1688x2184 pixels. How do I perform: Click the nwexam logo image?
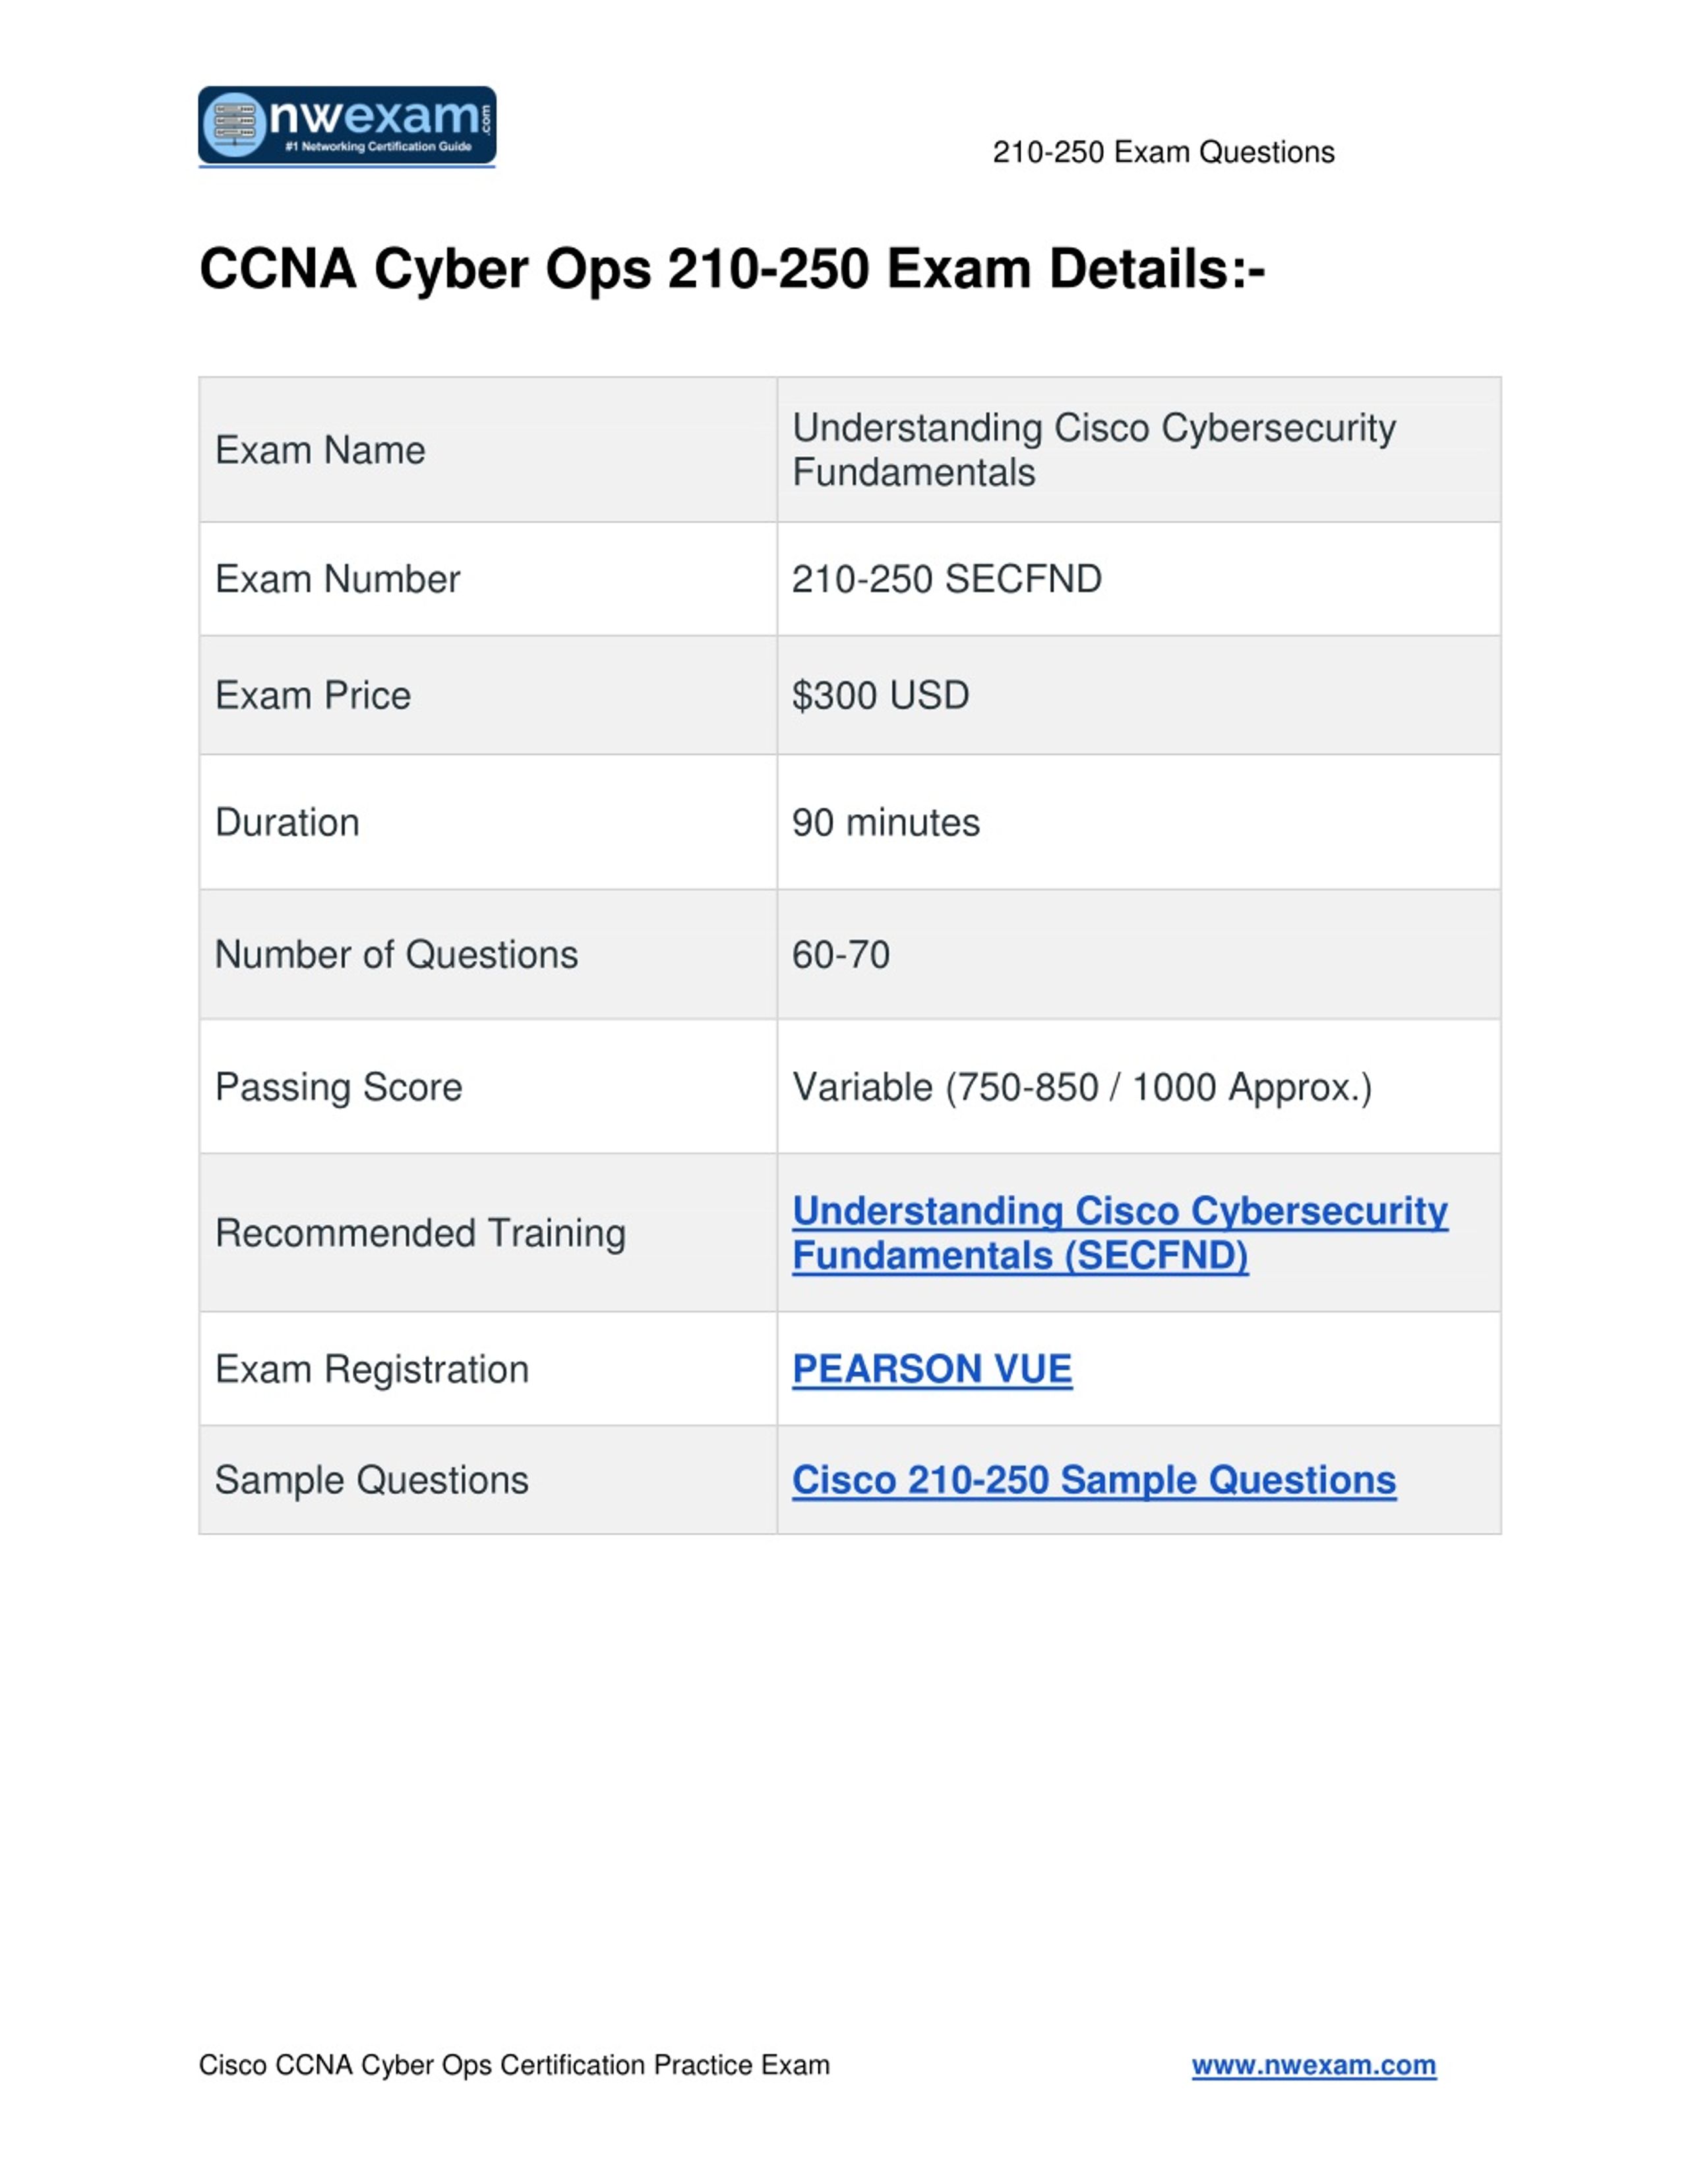click(347, 125)
